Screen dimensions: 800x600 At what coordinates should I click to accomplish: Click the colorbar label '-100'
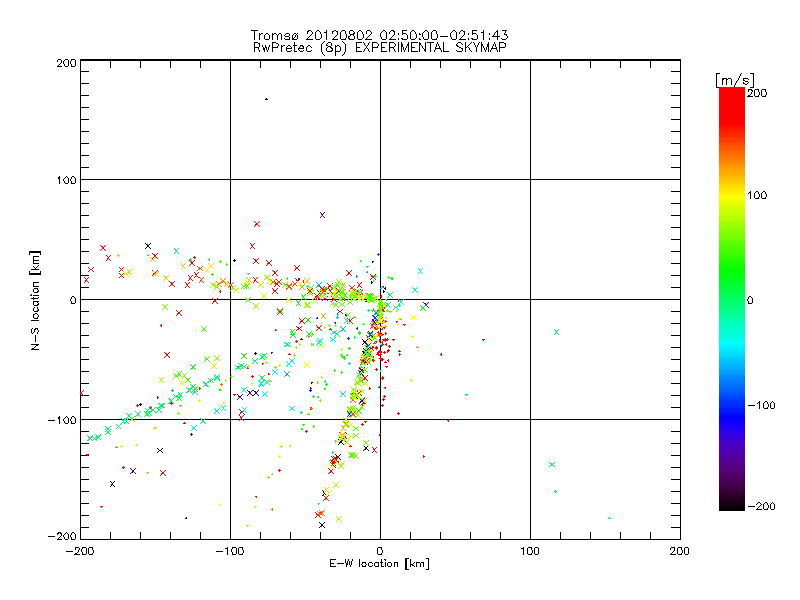click(x=761, y=406)
